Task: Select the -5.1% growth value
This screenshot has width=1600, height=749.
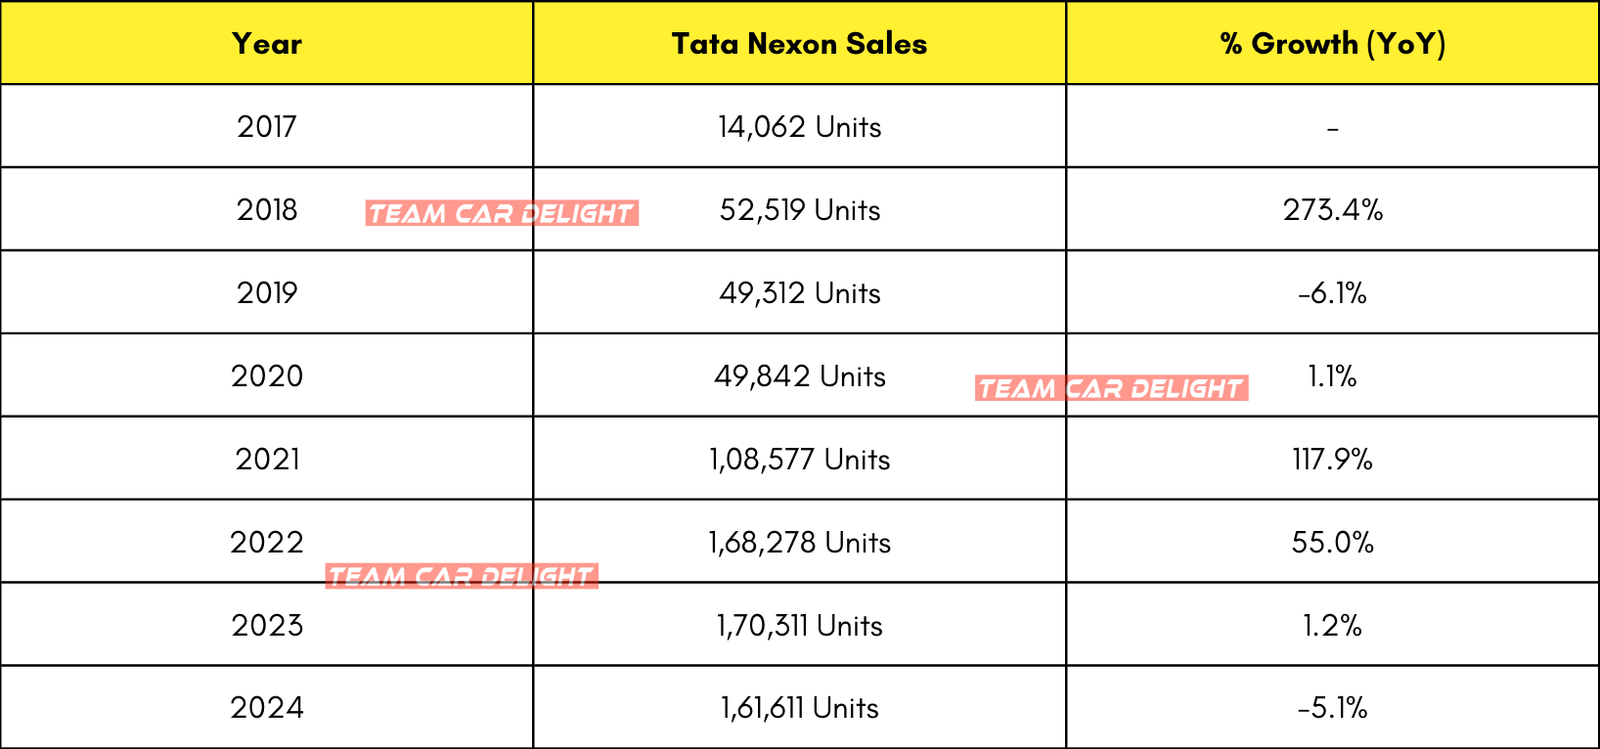Action: pos(1332,708)
